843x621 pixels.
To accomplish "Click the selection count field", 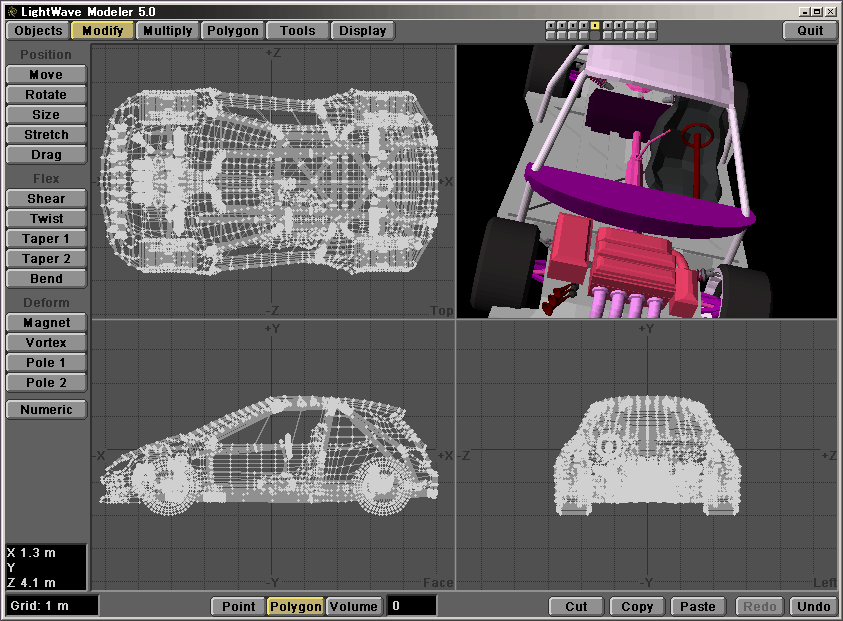I will [411, 606].
